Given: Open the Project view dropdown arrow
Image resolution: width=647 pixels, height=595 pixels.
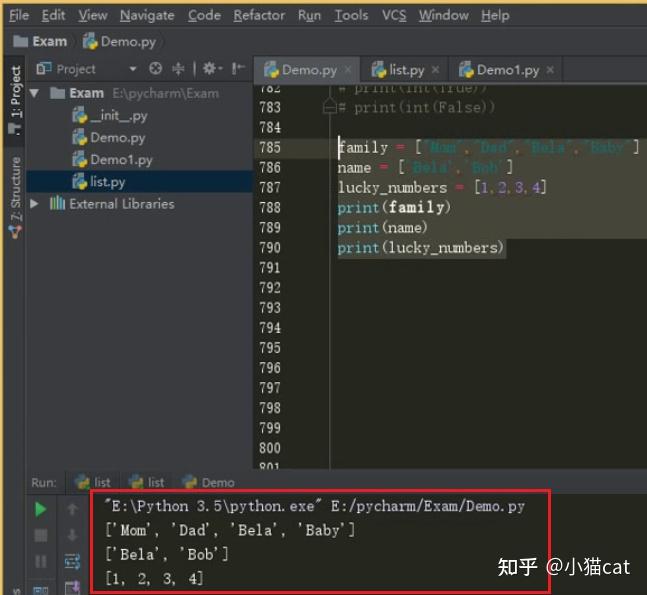Looking at the screenshot, I should (x=133, y=68).
